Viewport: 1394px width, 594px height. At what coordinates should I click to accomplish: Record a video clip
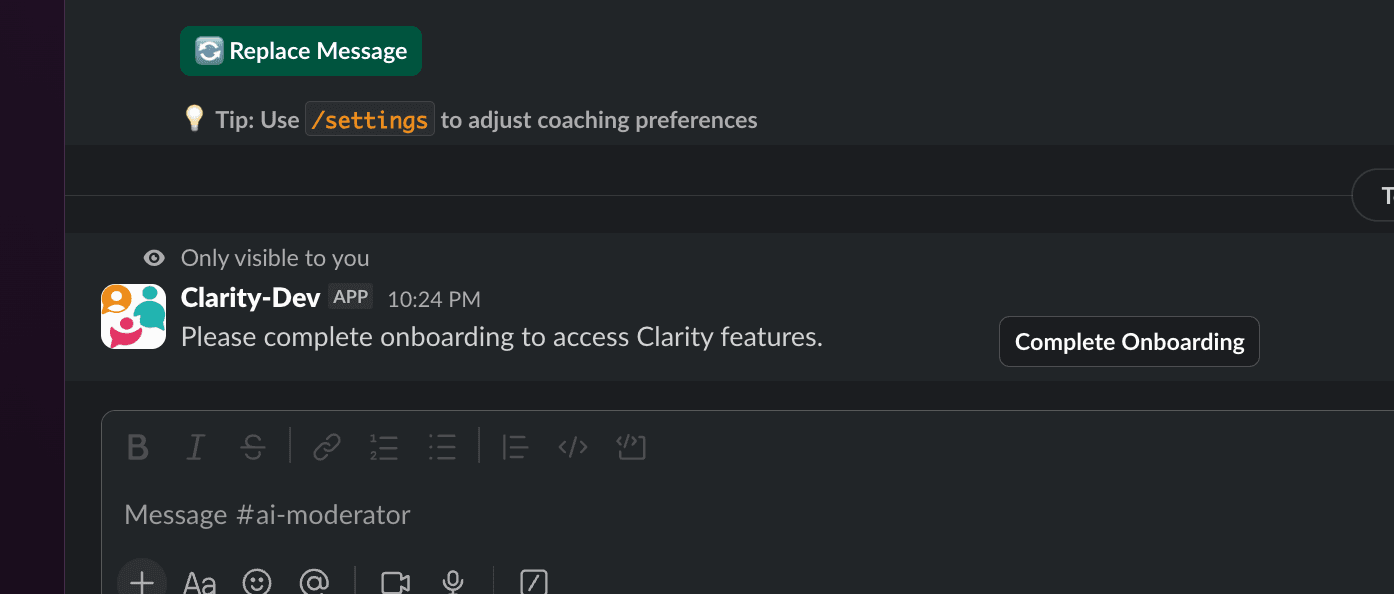click(x=394, y=581)
